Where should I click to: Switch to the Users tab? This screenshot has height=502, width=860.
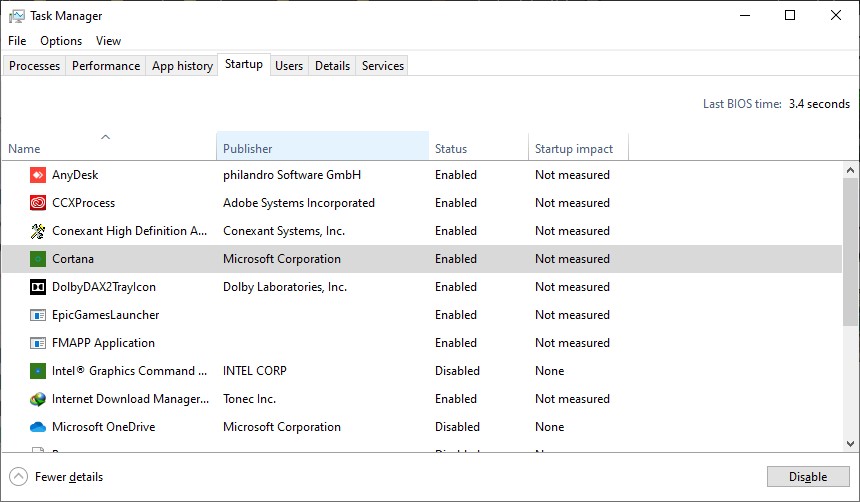289,66
